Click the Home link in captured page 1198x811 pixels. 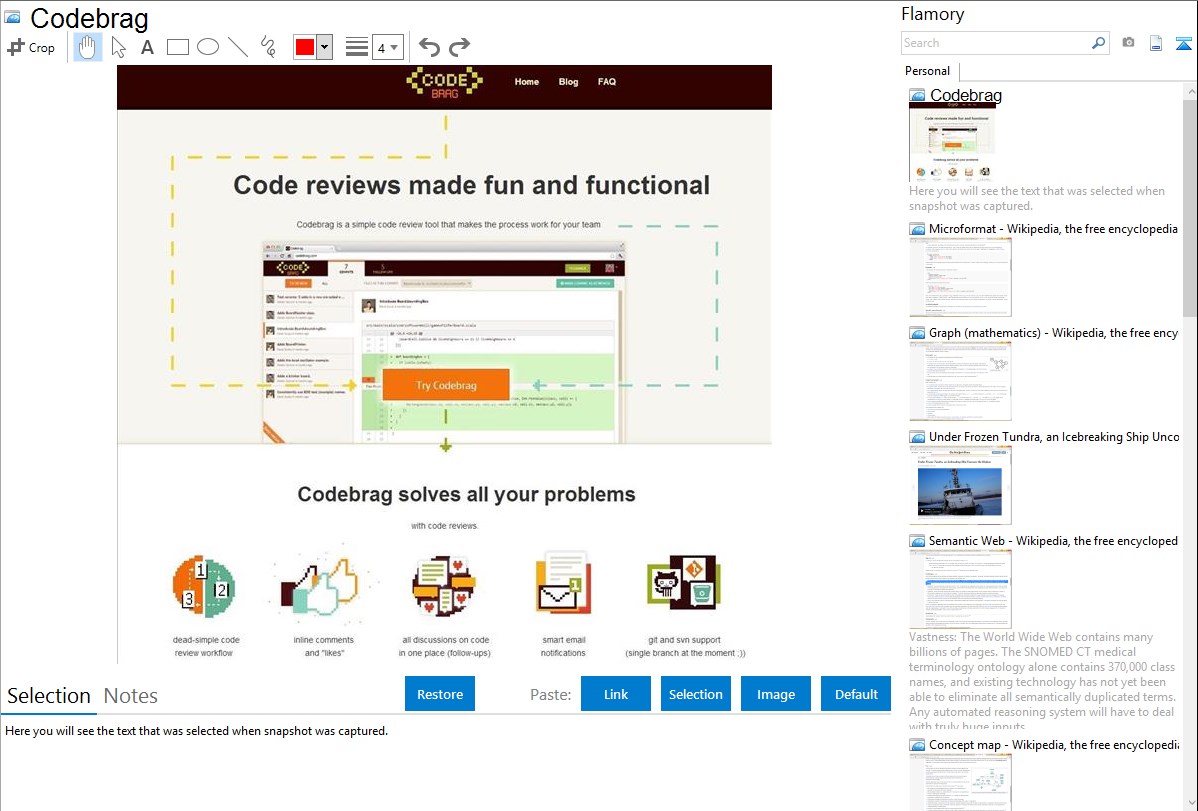coord(526,82)
